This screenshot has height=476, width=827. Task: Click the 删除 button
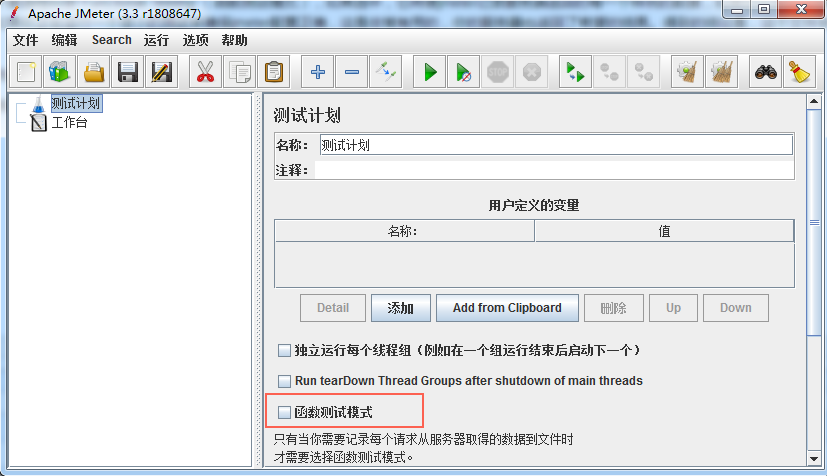tap(613, 308)
